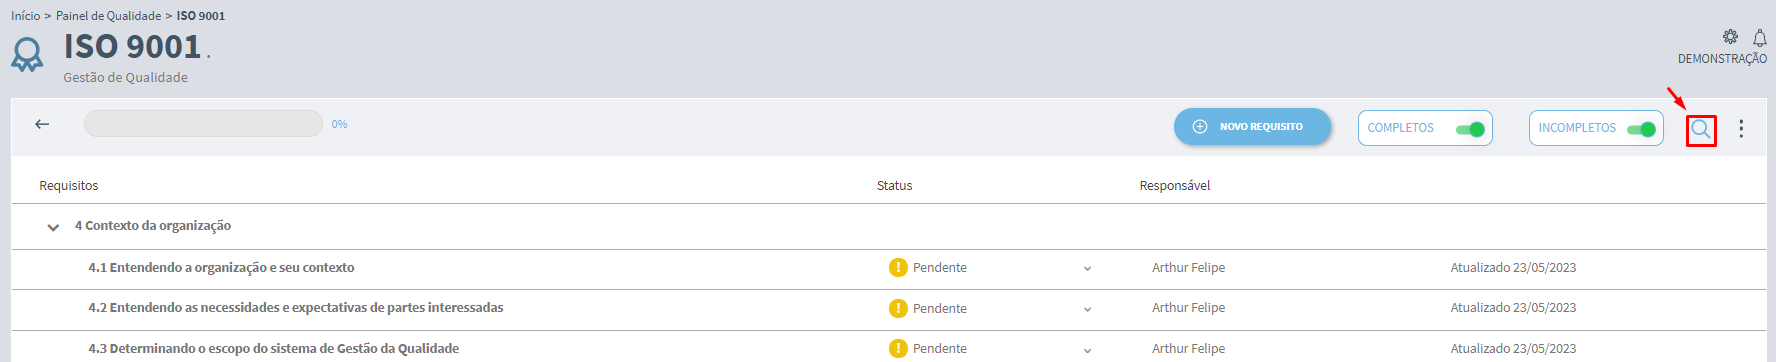Click the Responsável column header
Image resolution: width=1776 pixels, height=362 pixels.
click(1175, 185)
